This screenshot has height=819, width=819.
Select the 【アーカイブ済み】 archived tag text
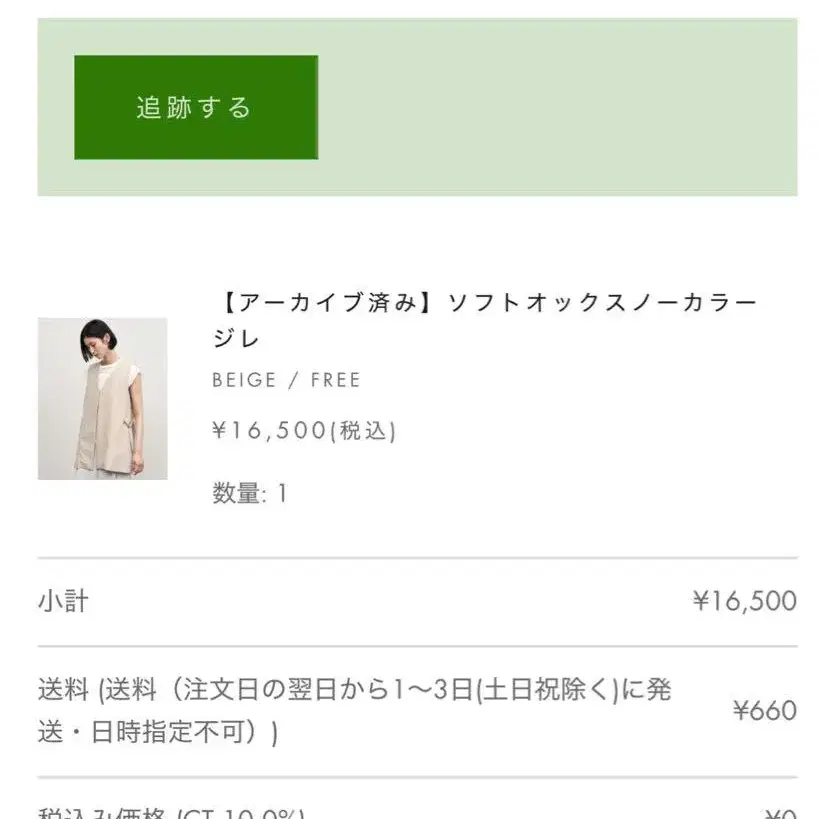pyautogui.click(x=322, y=302)
